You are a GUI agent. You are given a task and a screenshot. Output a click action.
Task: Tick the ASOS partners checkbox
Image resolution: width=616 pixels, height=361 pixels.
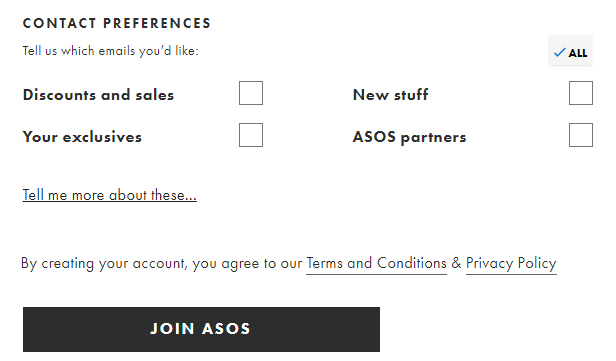(x=581, y=135)
